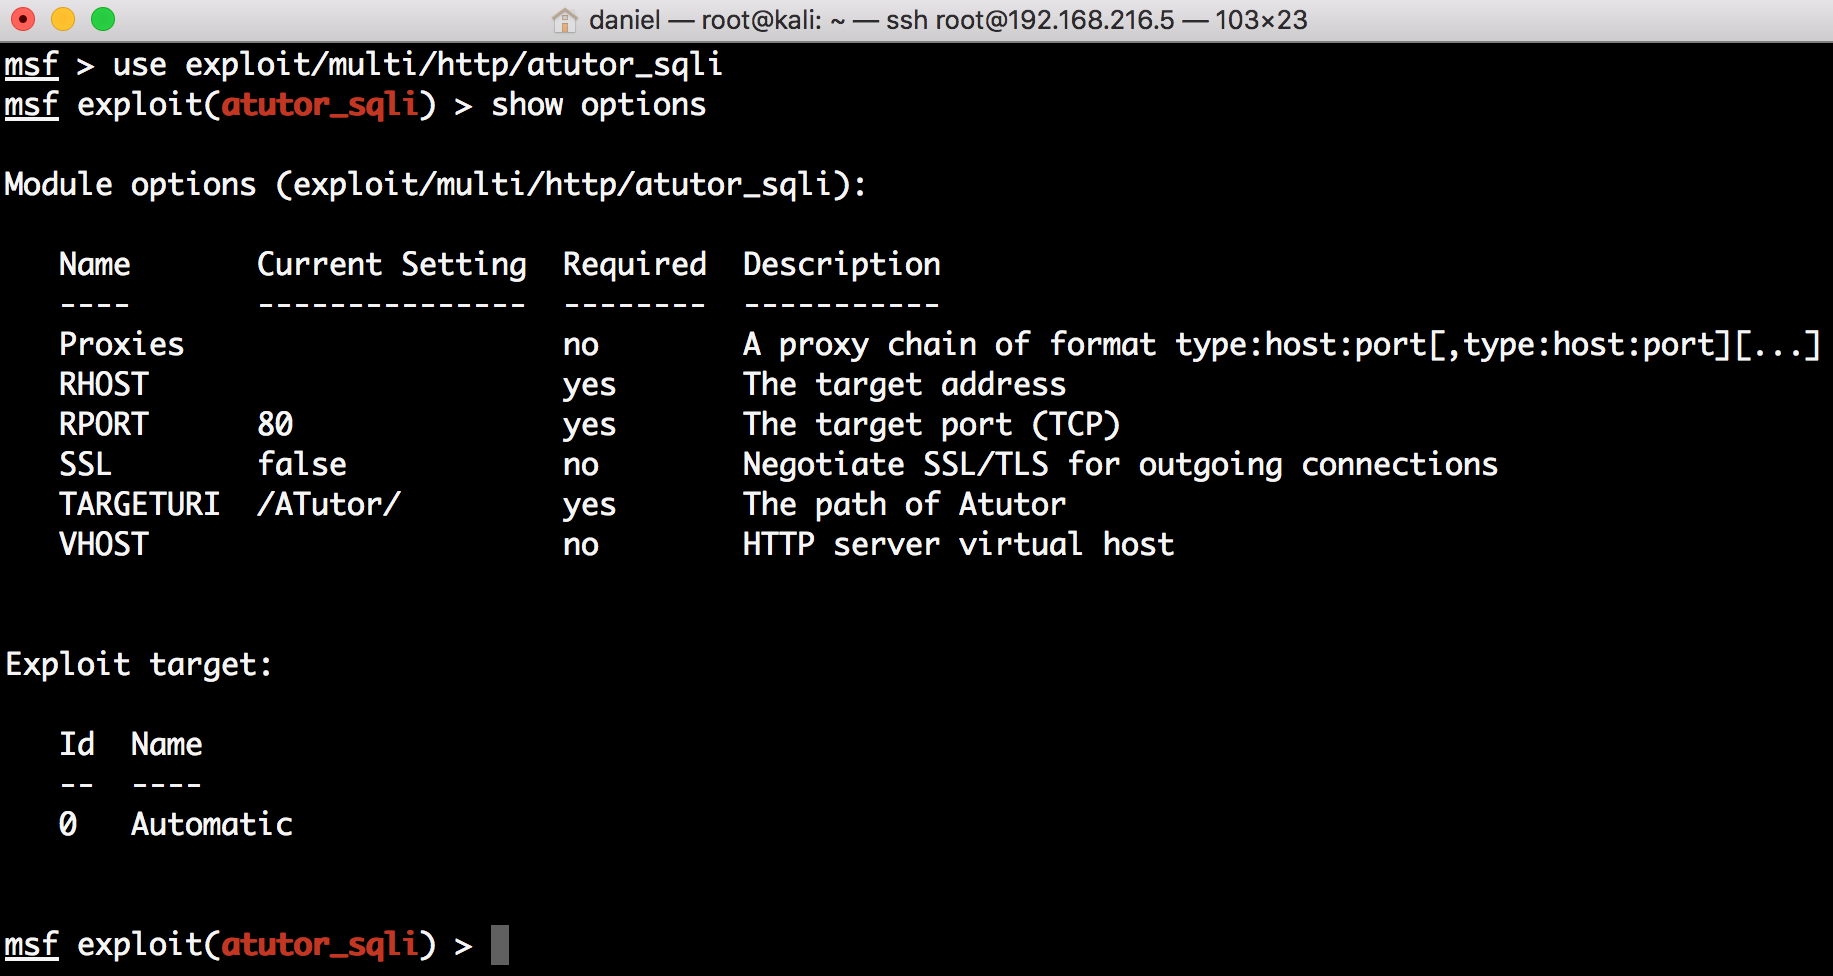Click the 'Exploit target:' heading

pyautogui.click(x=139, y=664)
